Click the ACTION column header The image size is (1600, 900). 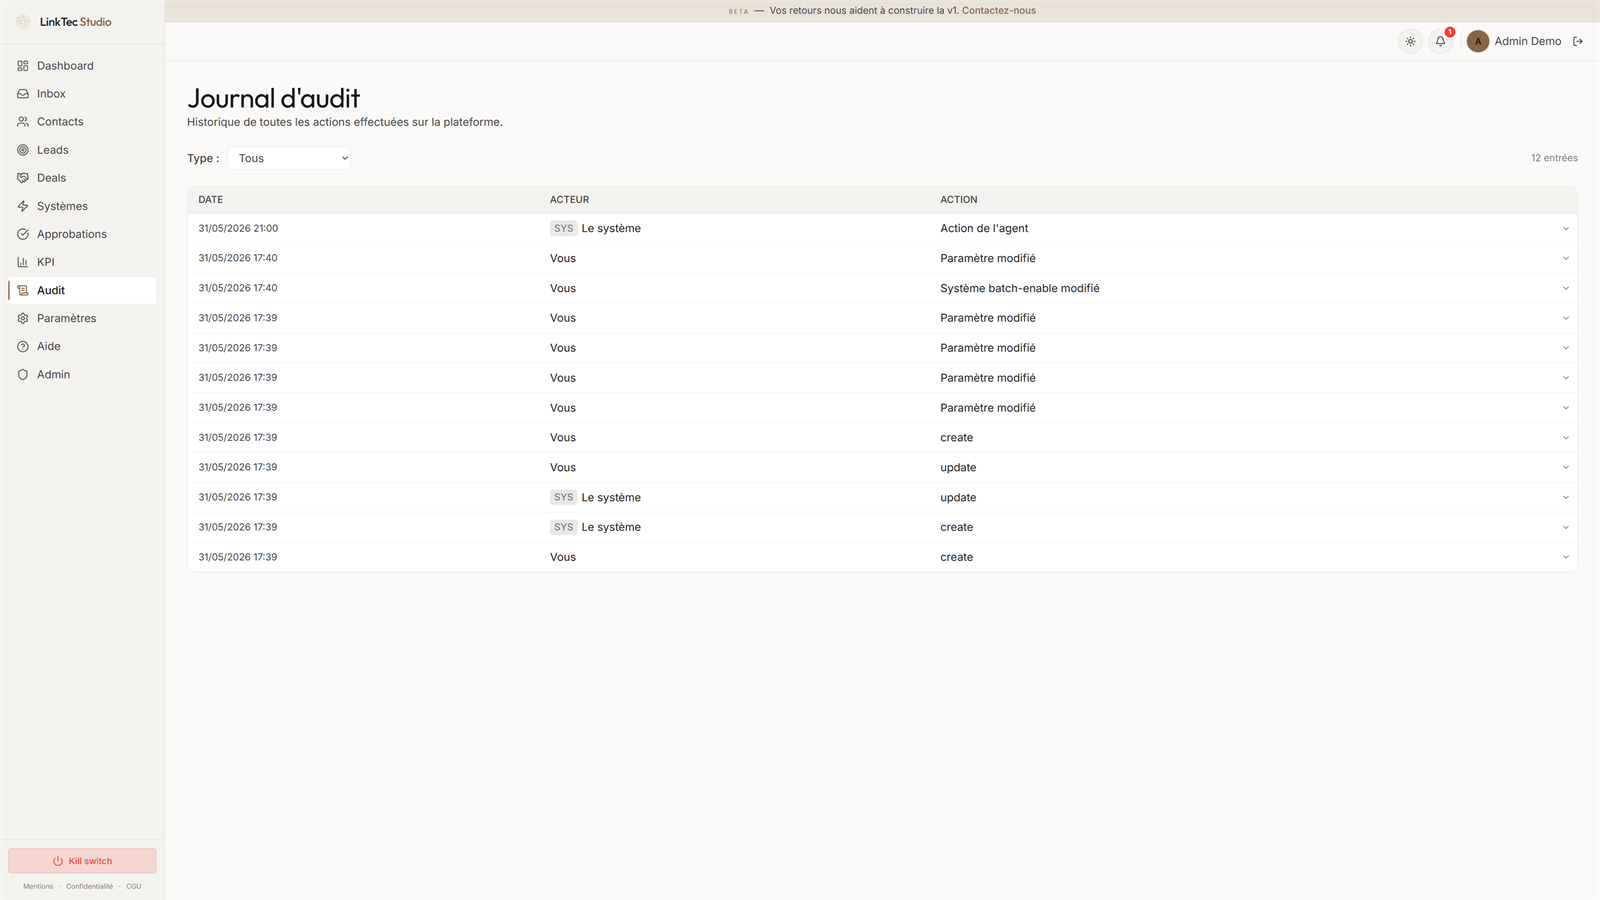pyautogui.click(x=959, y=200)
